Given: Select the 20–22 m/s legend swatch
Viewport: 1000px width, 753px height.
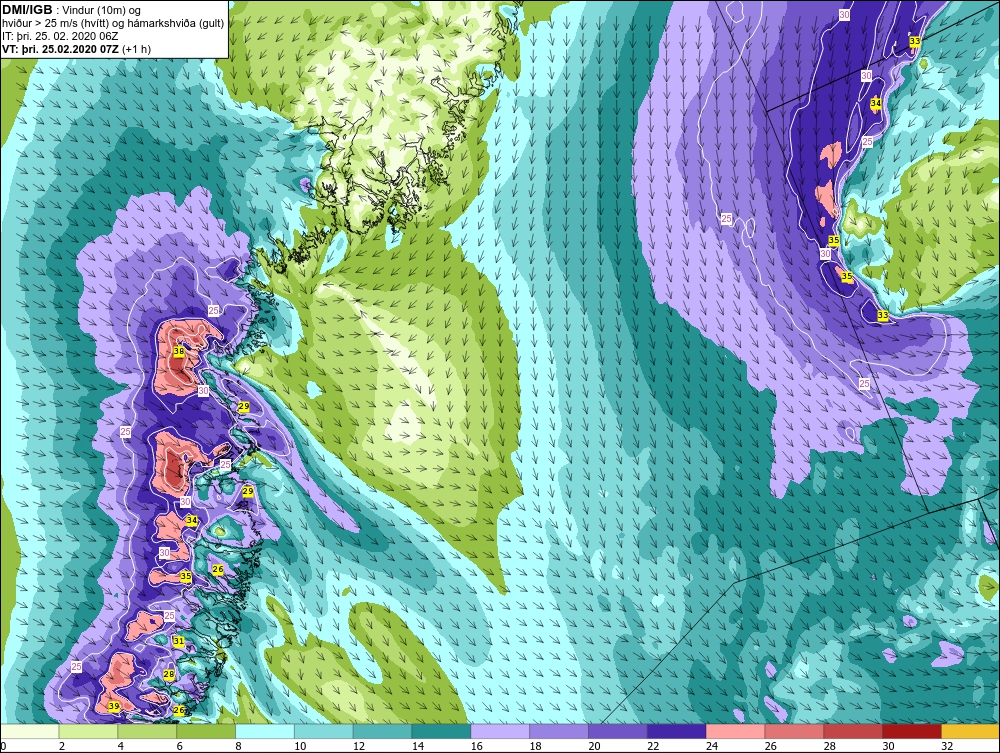Looking at the screenshot, I should coord(617,731).
